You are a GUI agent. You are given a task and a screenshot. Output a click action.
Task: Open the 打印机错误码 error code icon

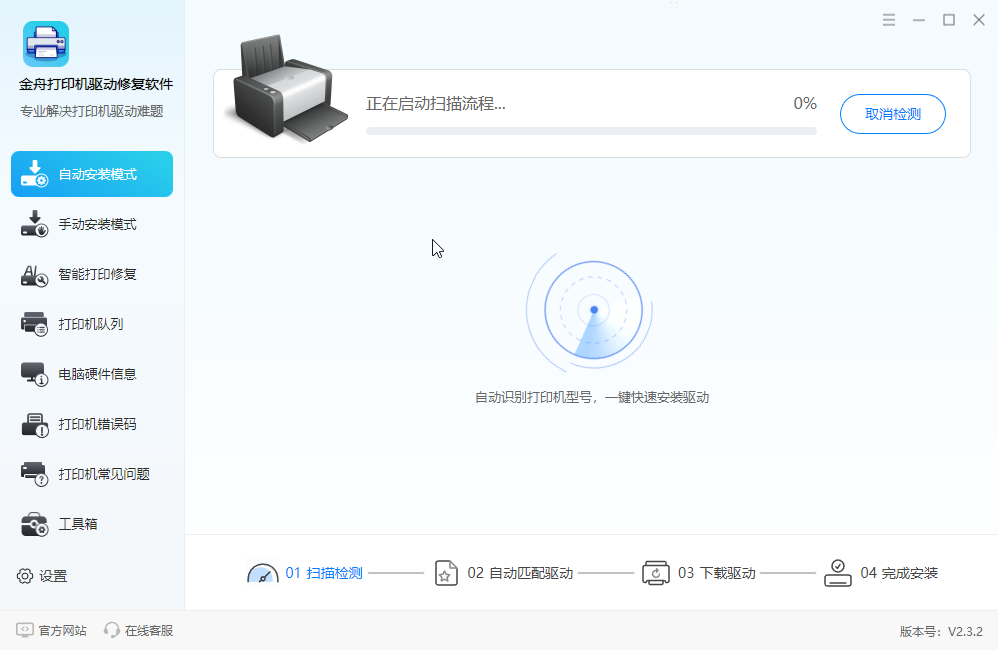click(x=34, y=424)
